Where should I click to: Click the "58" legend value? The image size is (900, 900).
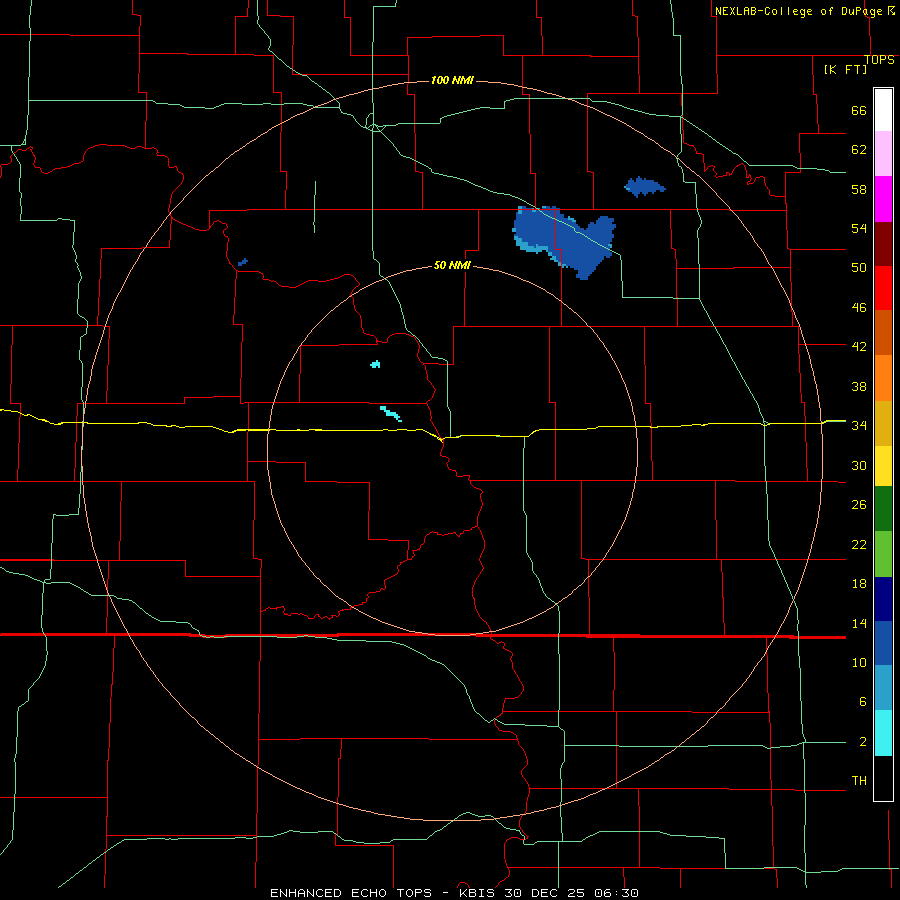(x=859, y=189)
